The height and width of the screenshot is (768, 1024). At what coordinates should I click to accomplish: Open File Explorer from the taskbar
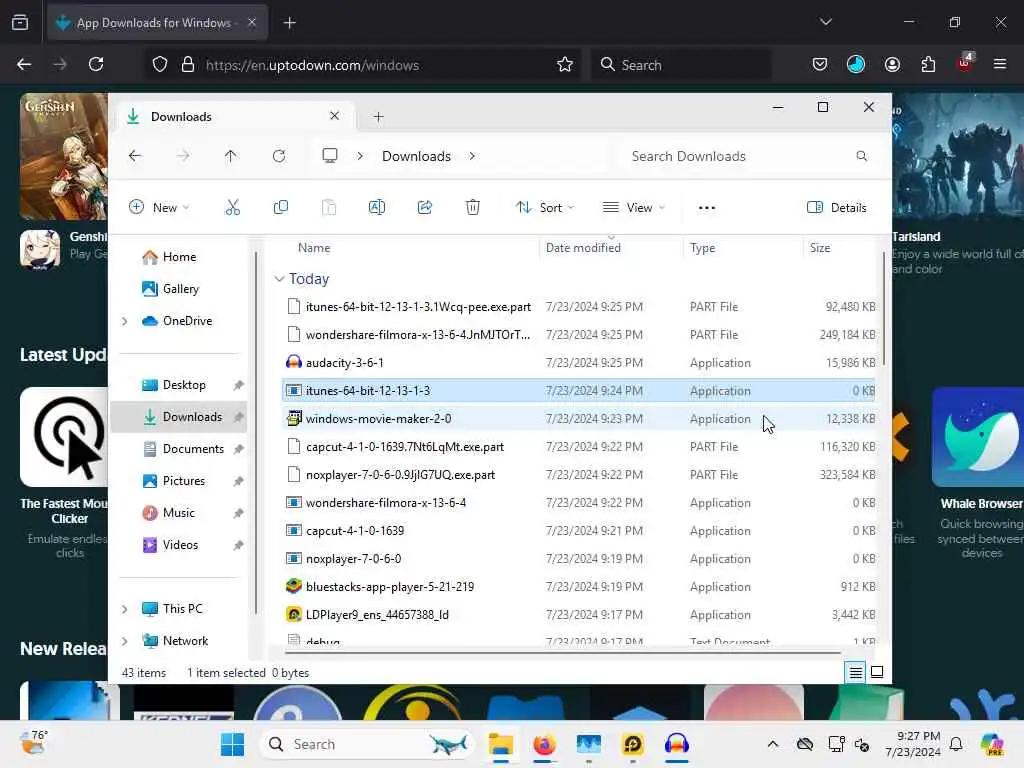[501, 744]
